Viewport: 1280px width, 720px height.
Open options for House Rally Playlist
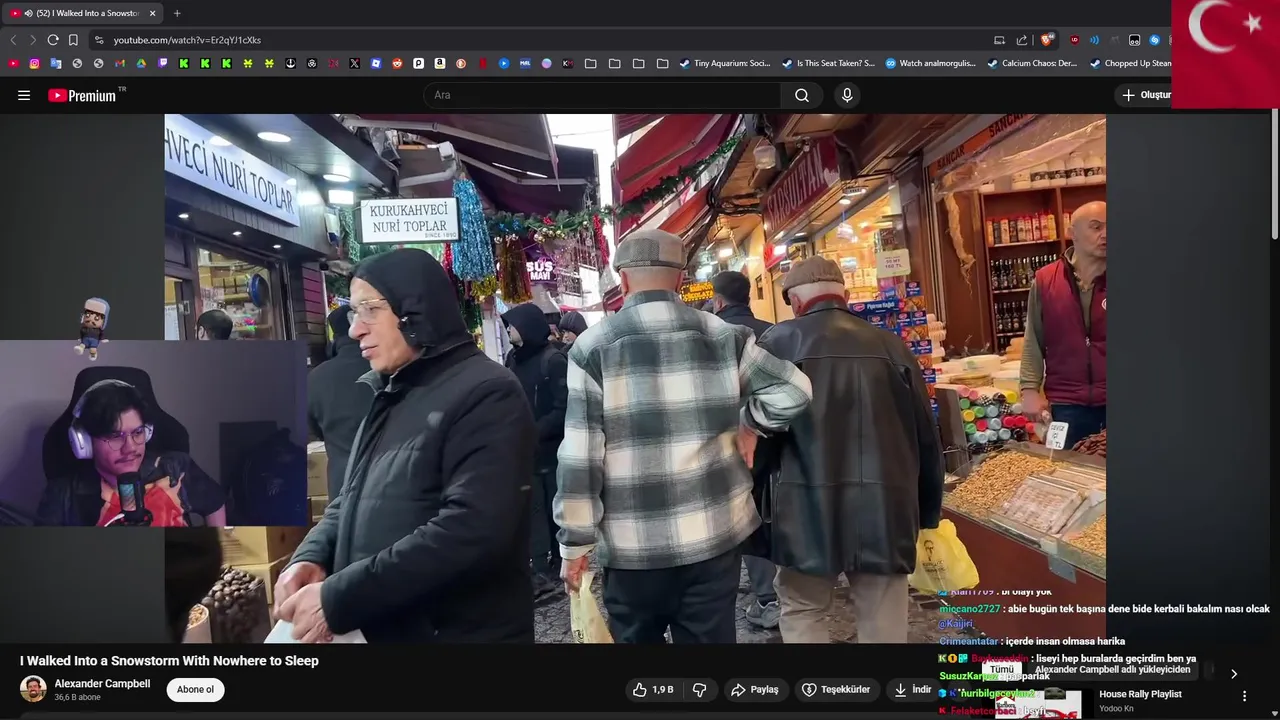coord(1245,696)
